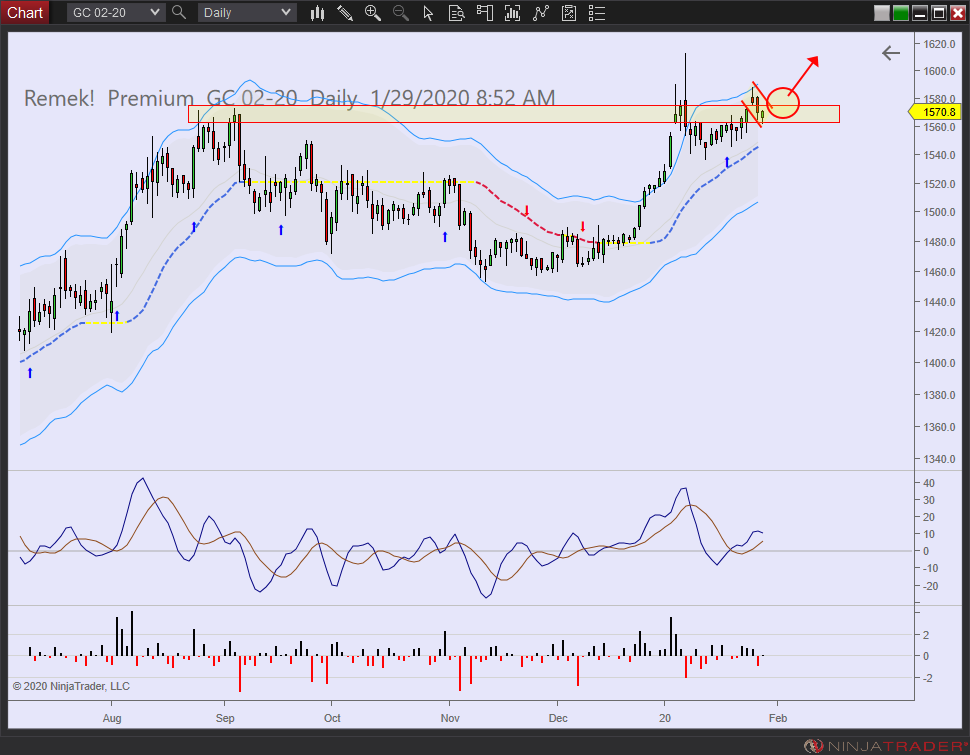Close the chart window
Image resolution: width=970 pixels, height=755 pixels.
click(x=958, y=12)
